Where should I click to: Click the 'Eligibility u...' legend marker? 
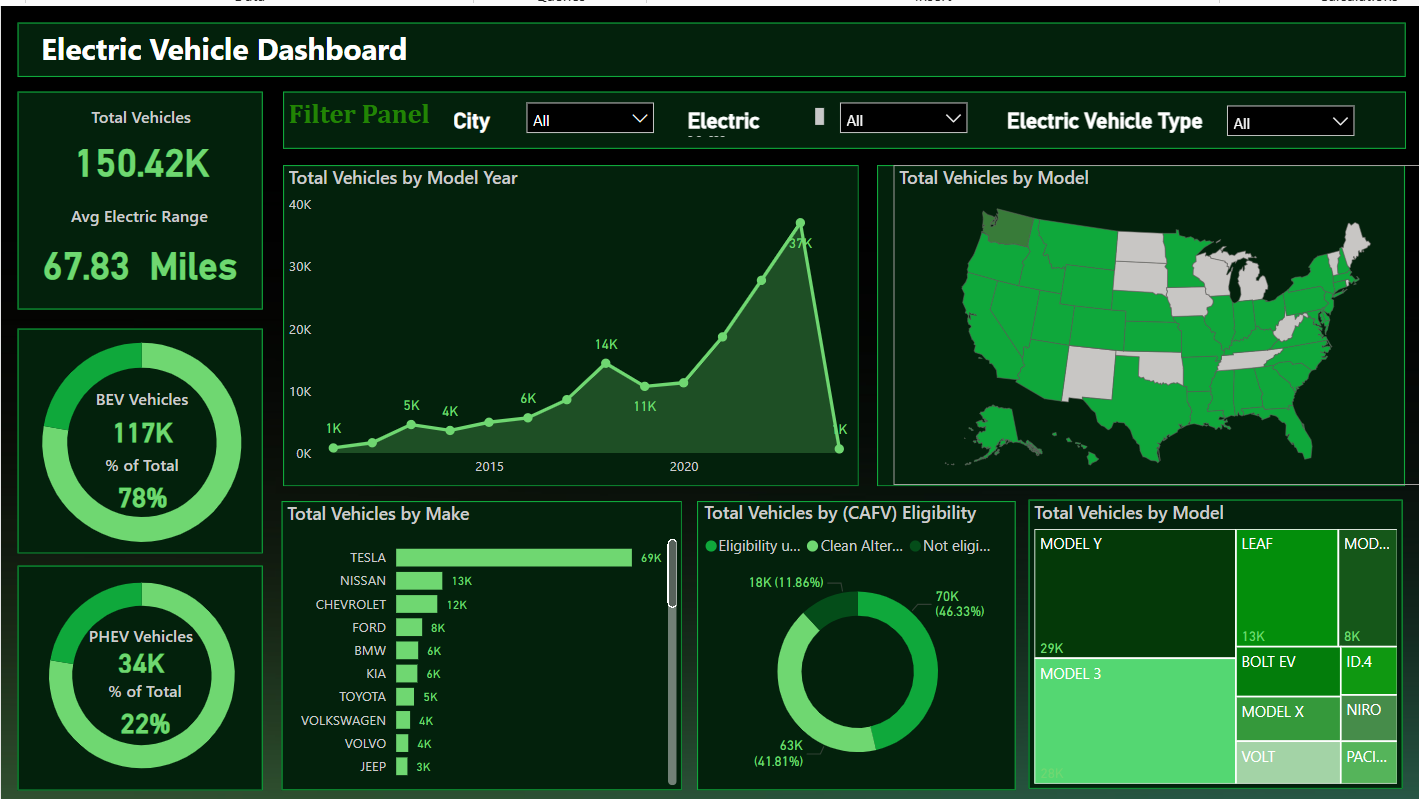[x=711, y=546]
